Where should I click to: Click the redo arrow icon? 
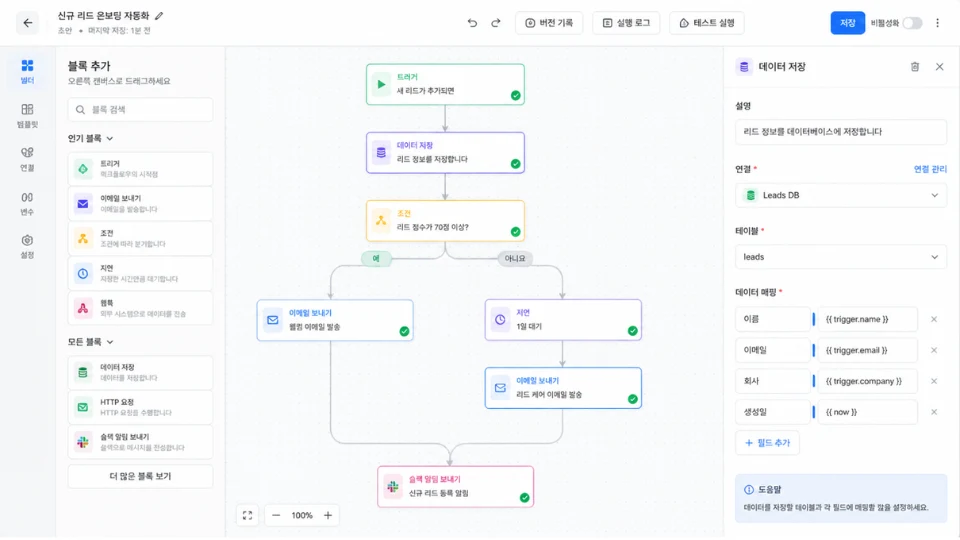[x=496, y=23]
